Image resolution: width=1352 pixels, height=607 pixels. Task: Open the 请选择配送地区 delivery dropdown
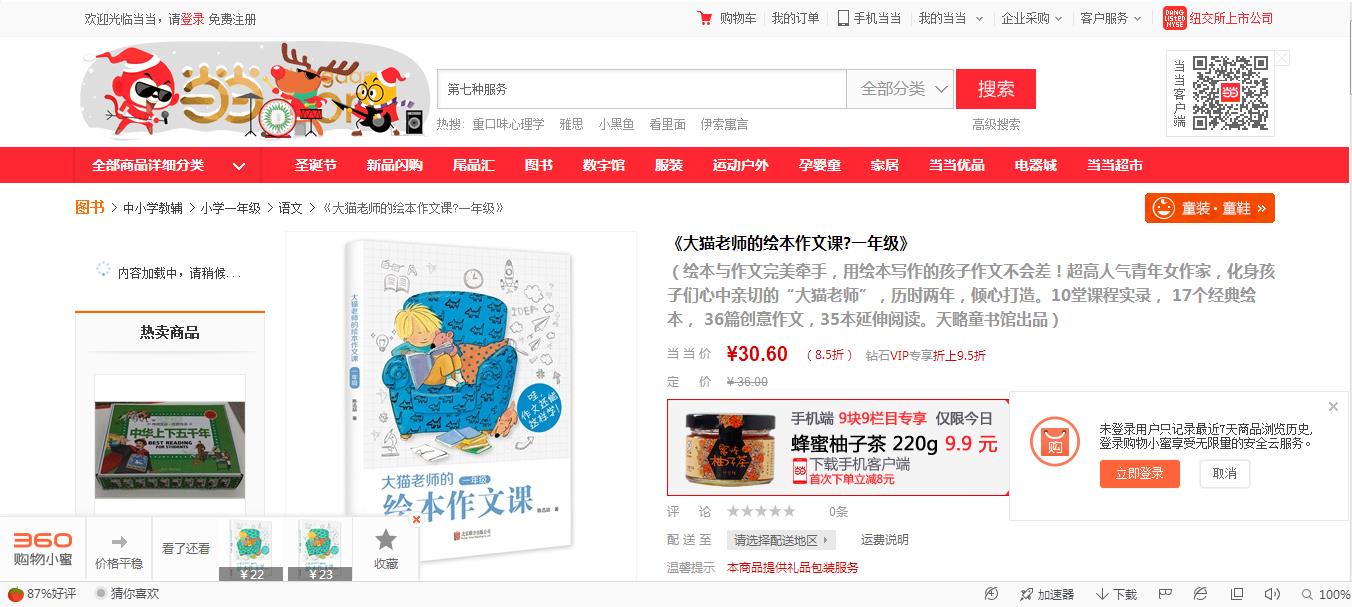[782, 540]
